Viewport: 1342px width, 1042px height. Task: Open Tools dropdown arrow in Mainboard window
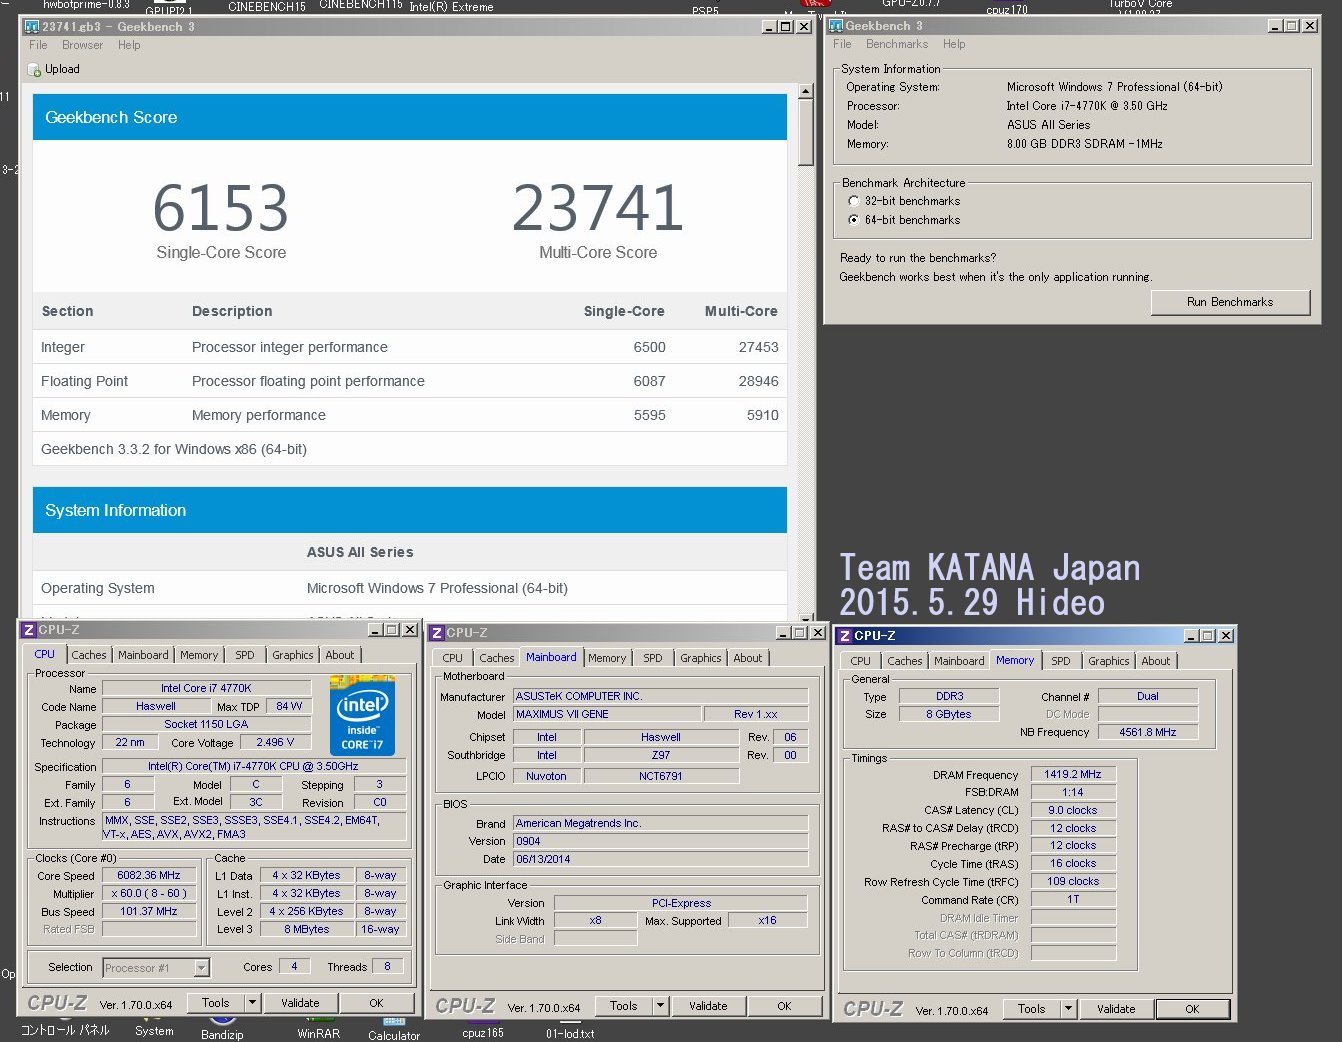(x=660, y=1006)
